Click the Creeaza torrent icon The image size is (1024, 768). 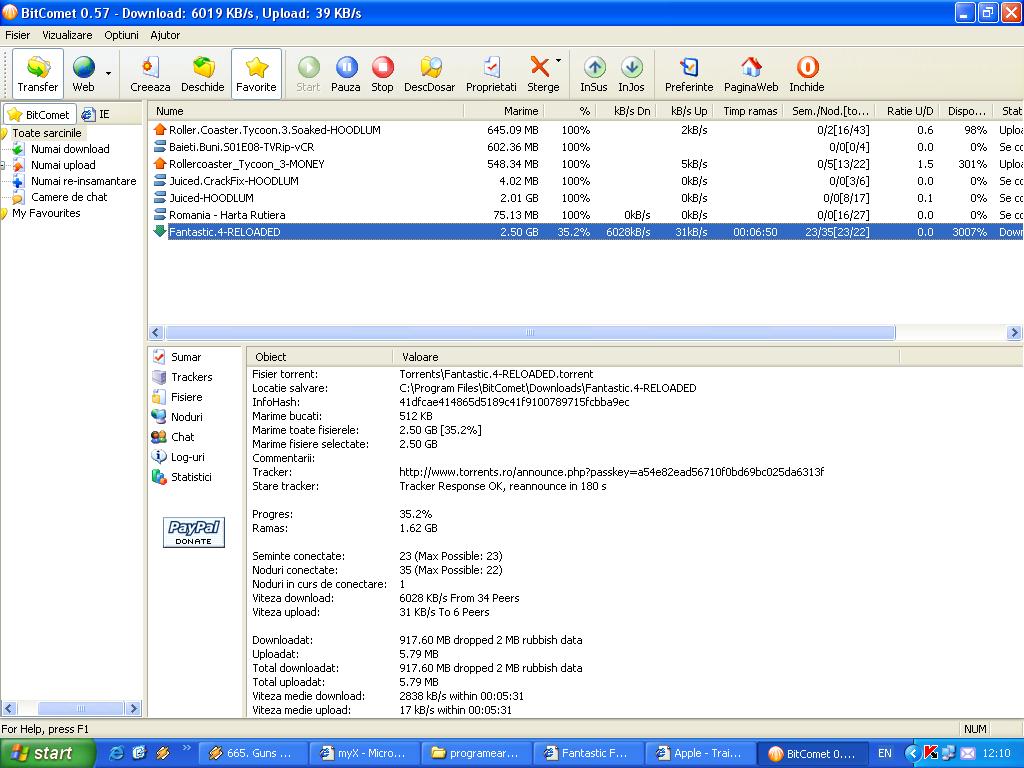[150, 74]
